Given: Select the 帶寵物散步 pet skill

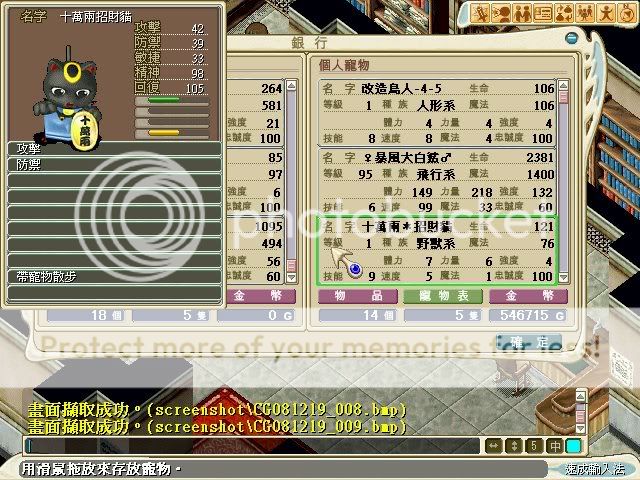Looking at the screenshot, I should pos(110,276).
